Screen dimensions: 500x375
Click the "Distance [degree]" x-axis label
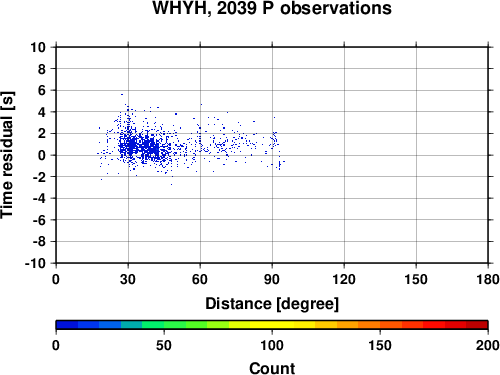click(272, 304)
